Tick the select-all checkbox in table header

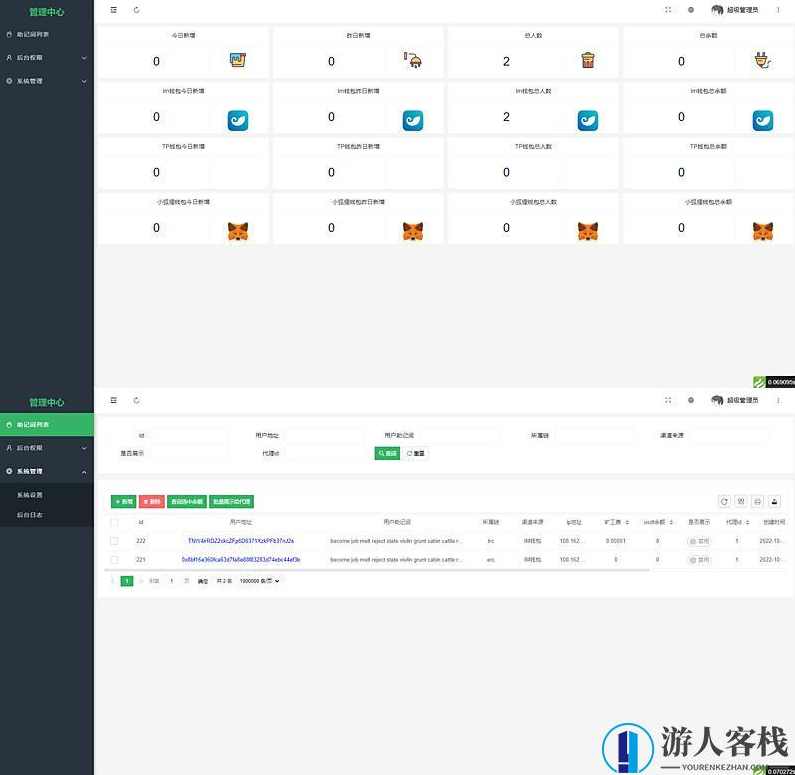tap(114, 522)
